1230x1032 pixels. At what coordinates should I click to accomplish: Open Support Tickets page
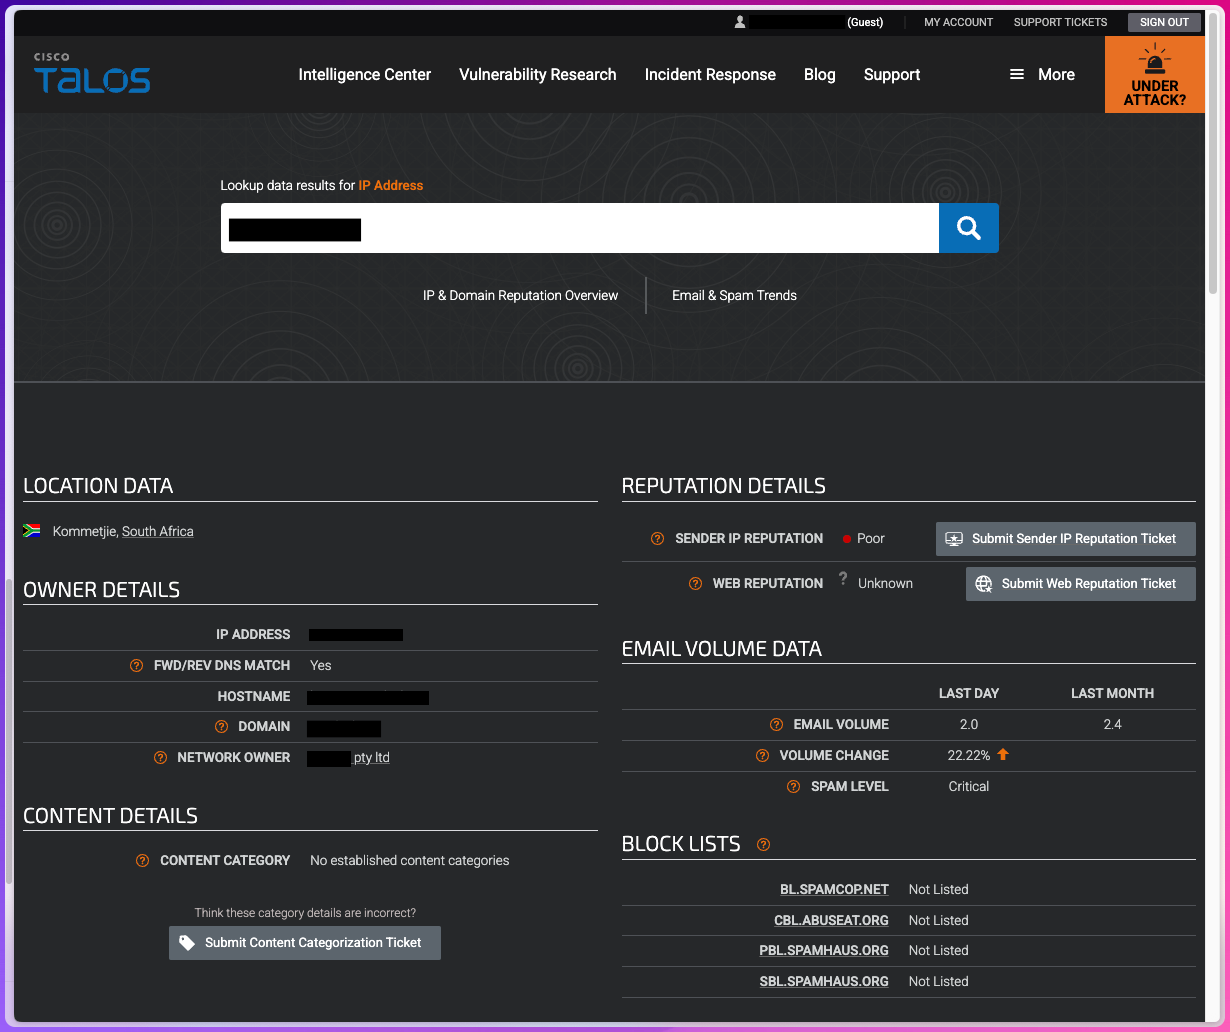click(x=1061, y=22)
